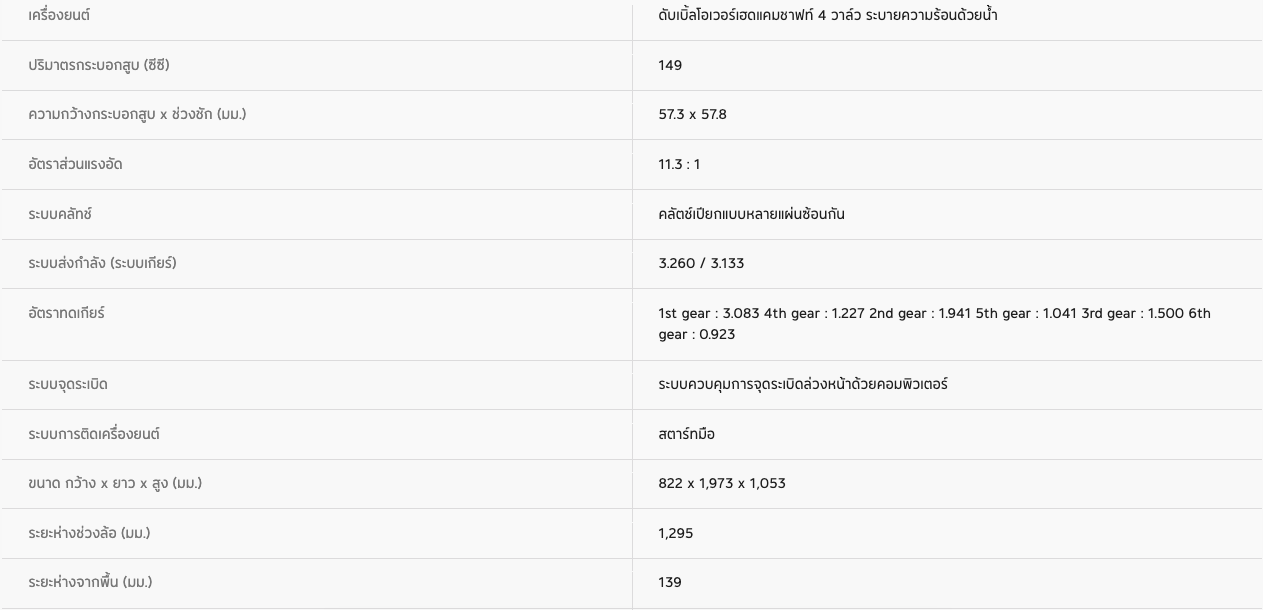Click the ปริมาตรกระบอกสูบ (ซีซี) label
Viewport: 1263px width, 610px height.
[99, 65]
